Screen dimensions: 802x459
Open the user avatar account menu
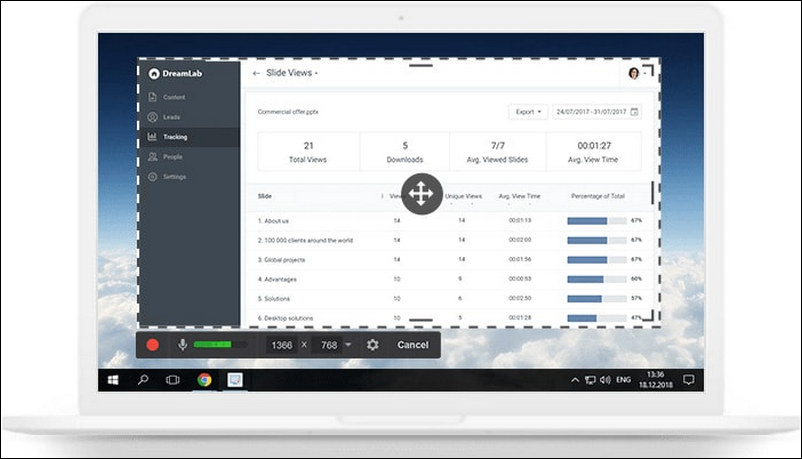click(635, 73)
